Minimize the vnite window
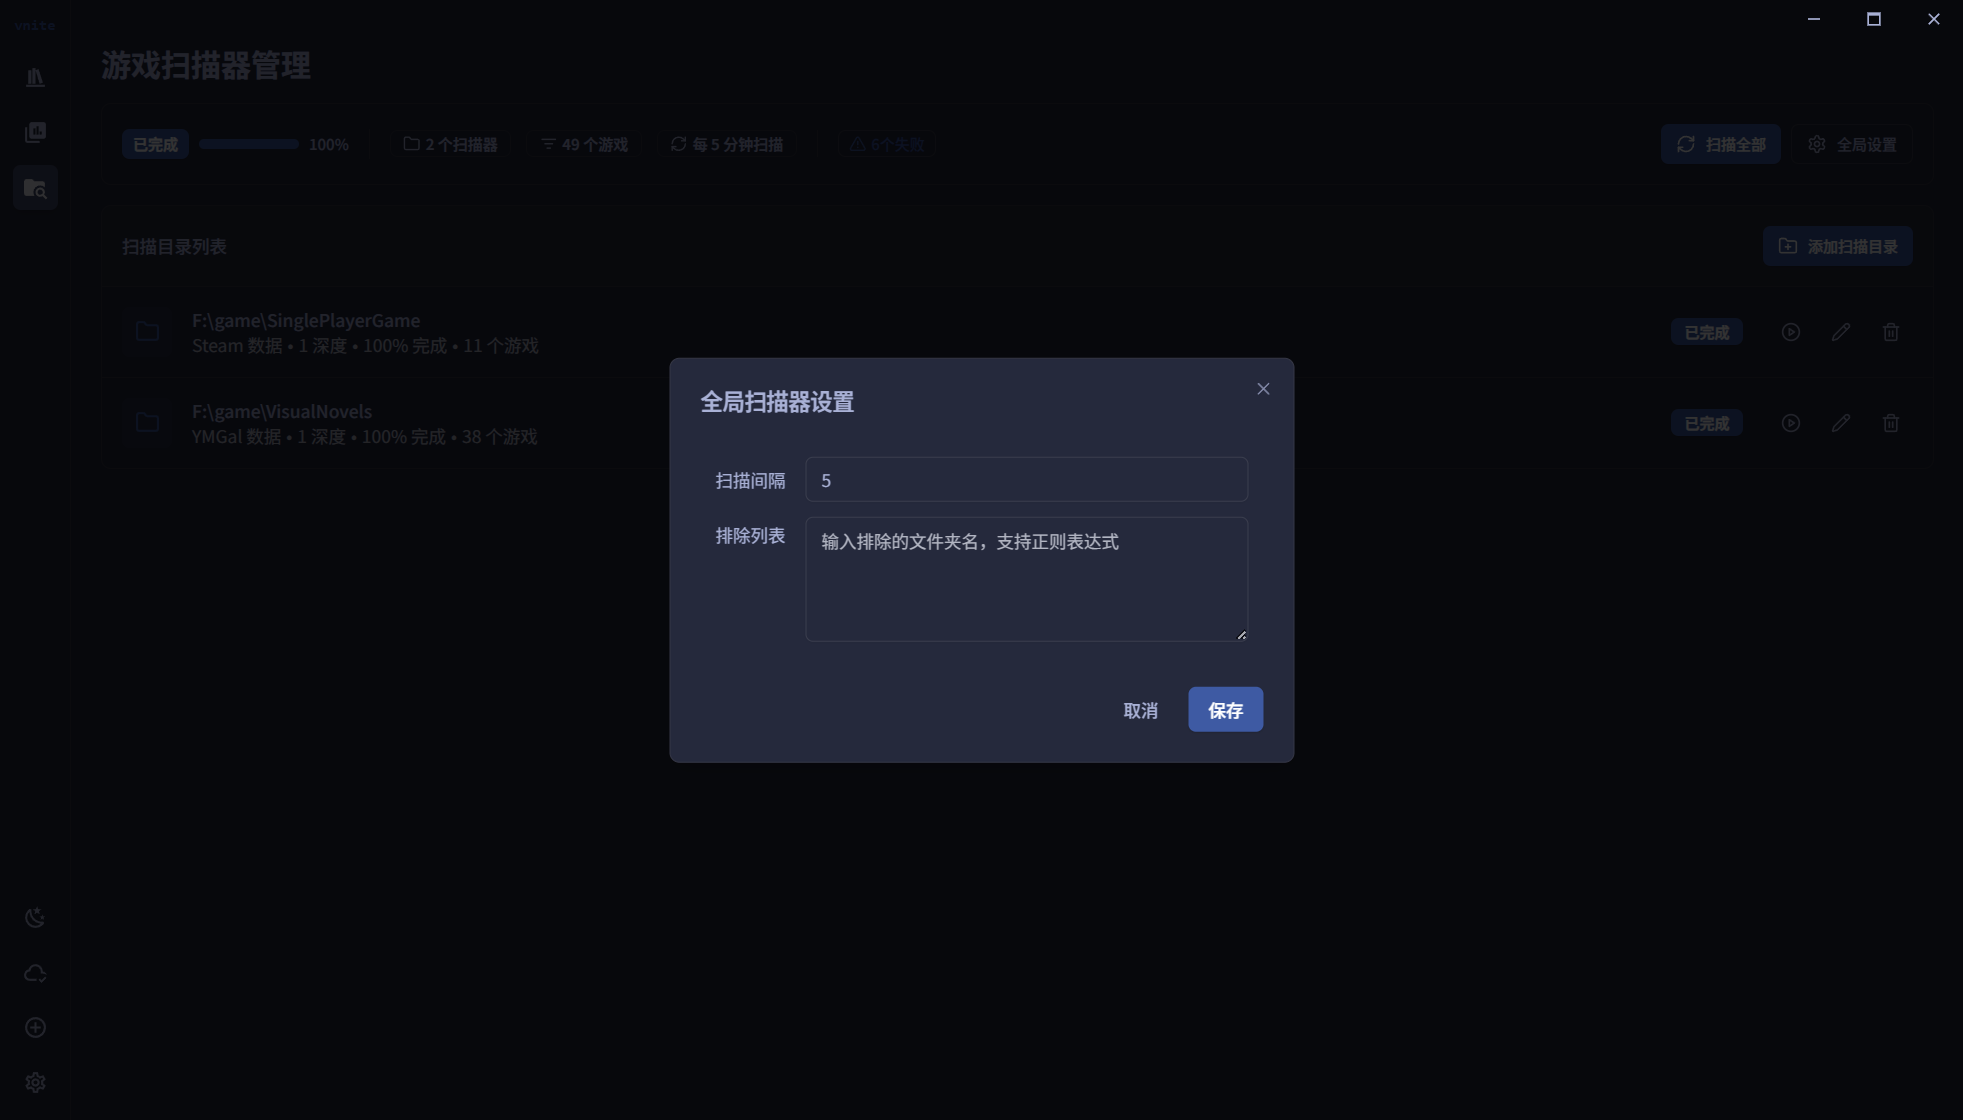1963x1120 pixels. coord(1813,19)
